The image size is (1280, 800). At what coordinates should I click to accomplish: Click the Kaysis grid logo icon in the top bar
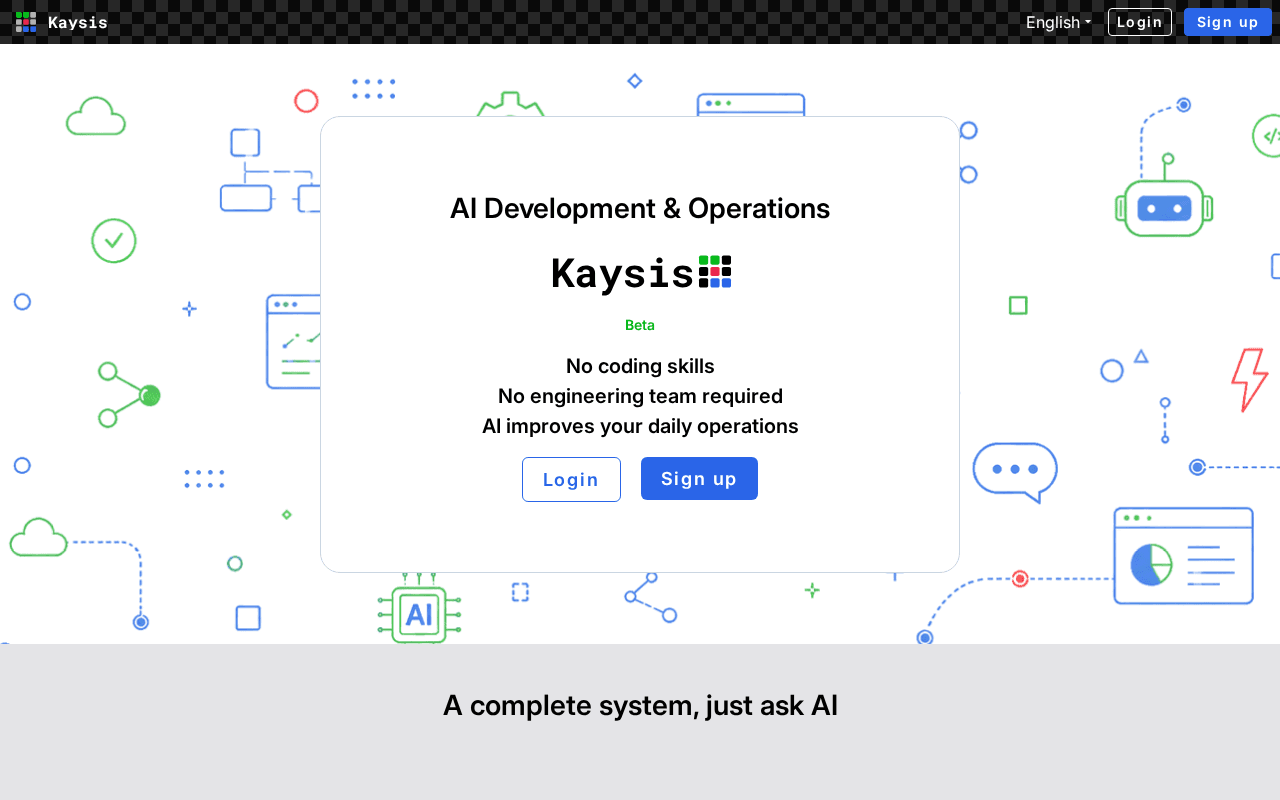coord(26,22)
